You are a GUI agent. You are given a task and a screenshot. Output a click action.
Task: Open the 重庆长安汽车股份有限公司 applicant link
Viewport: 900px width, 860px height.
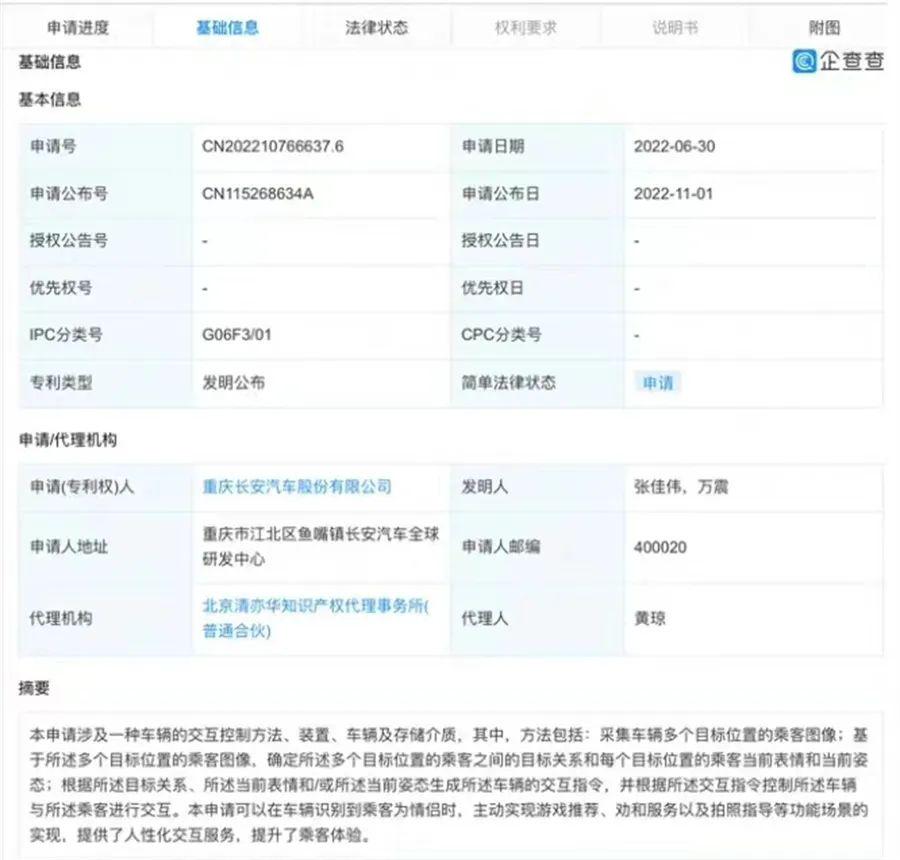click(x=297, y=487)
